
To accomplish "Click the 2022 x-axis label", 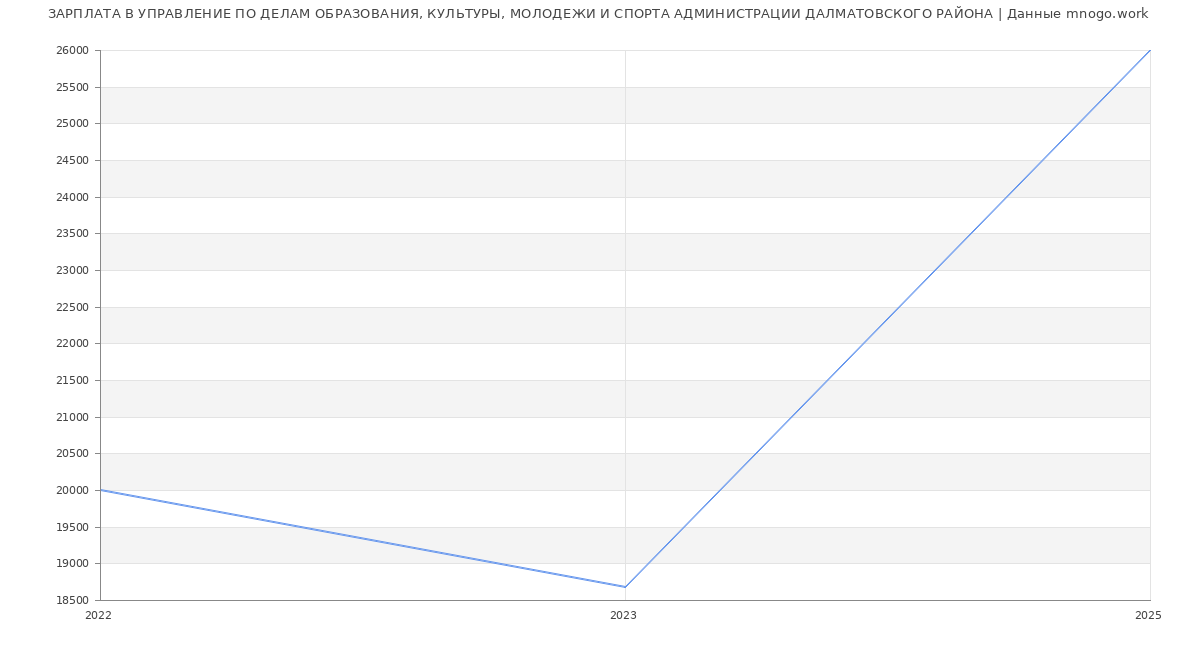I will pos(98,616).
